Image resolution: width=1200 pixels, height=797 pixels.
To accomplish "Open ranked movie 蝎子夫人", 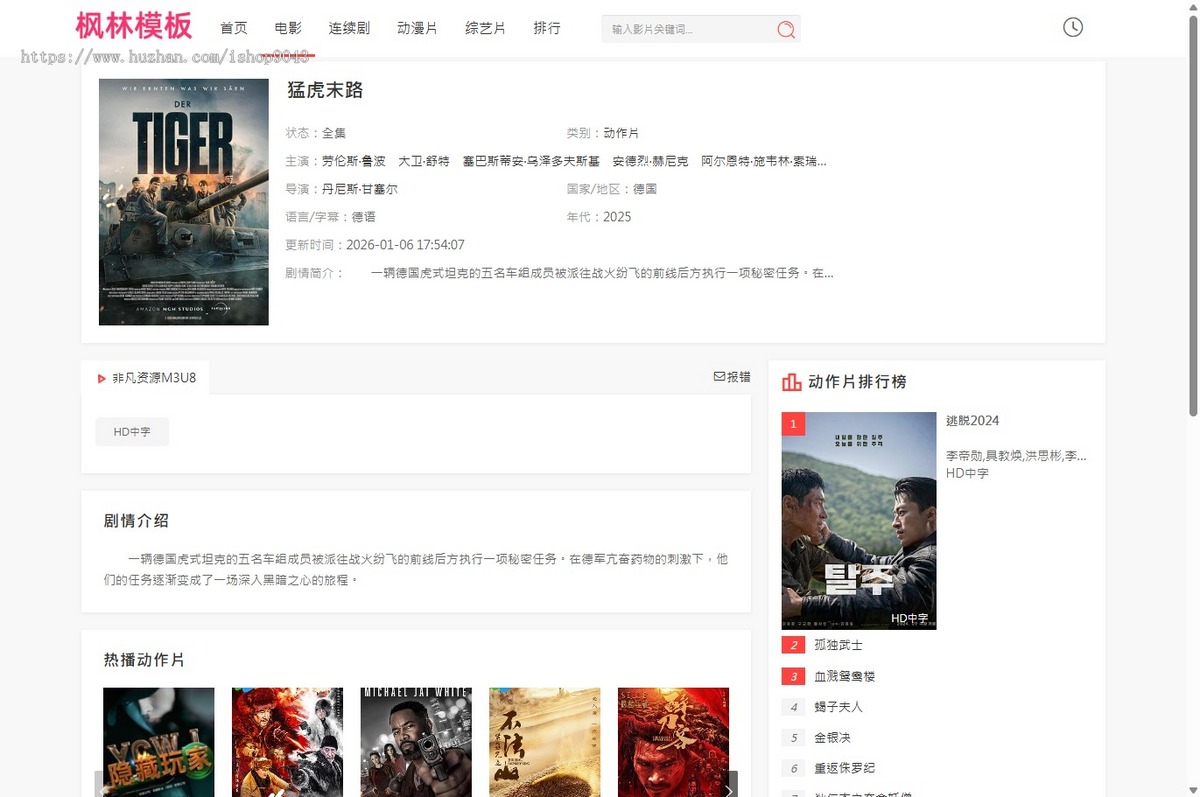I will point(838,707).
